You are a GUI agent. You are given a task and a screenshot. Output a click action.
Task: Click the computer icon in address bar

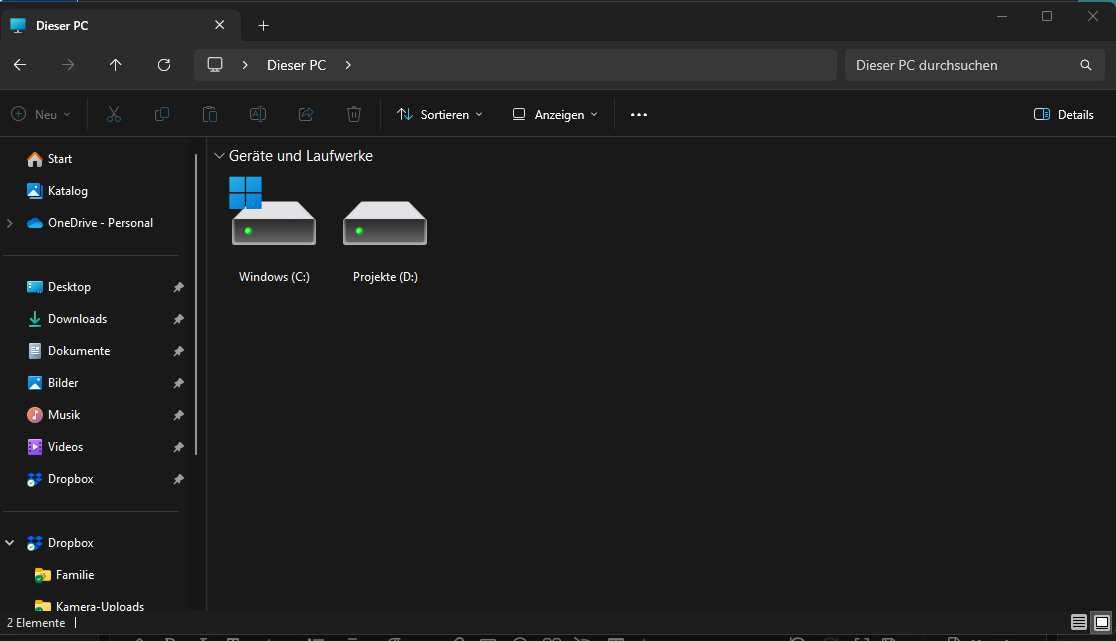tap(215, 65)
